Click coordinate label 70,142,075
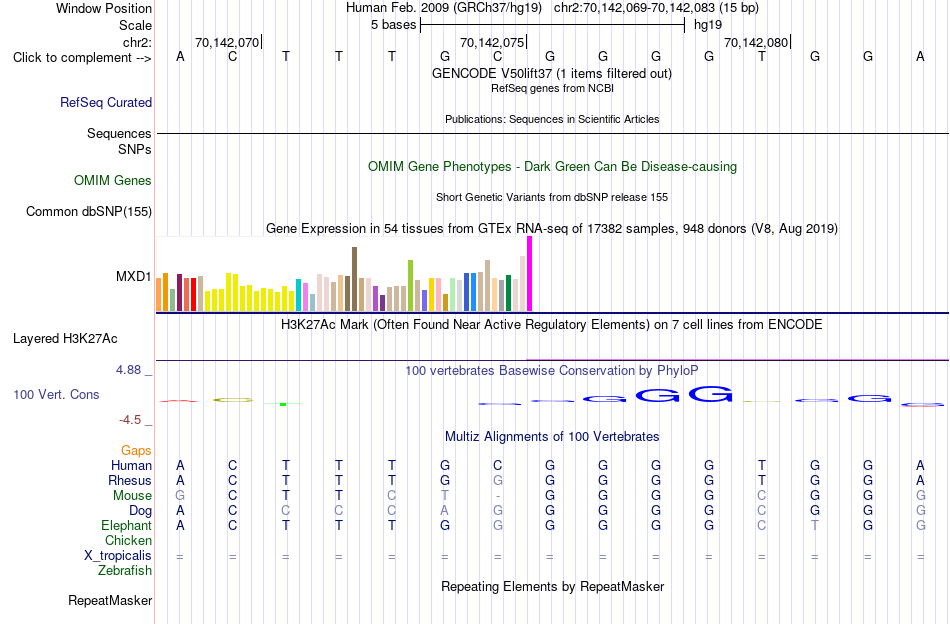 (491, 42)
